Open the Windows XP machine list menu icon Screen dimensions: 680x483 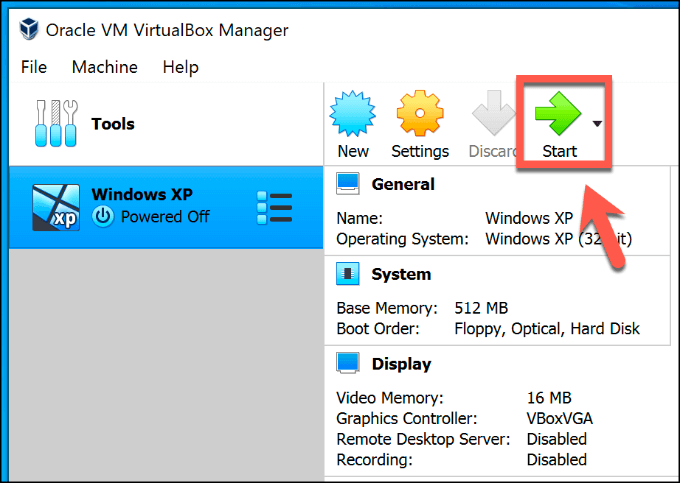tap(274, 207)
